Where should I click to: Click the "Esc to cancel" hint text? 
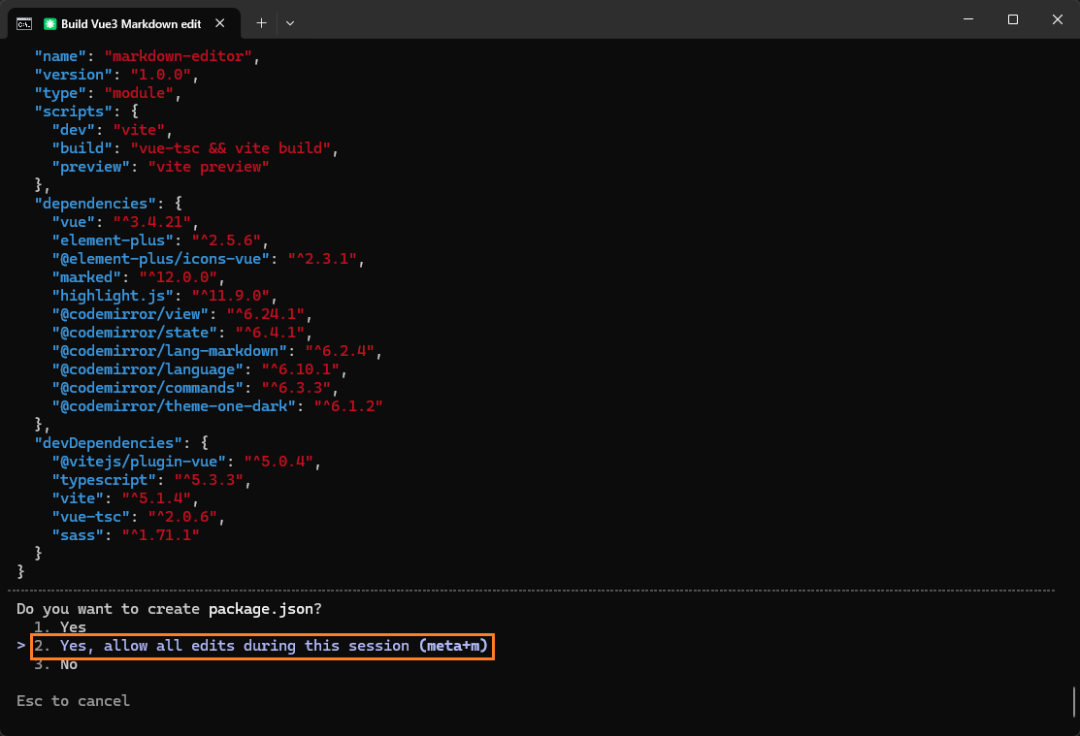[73, 701]
